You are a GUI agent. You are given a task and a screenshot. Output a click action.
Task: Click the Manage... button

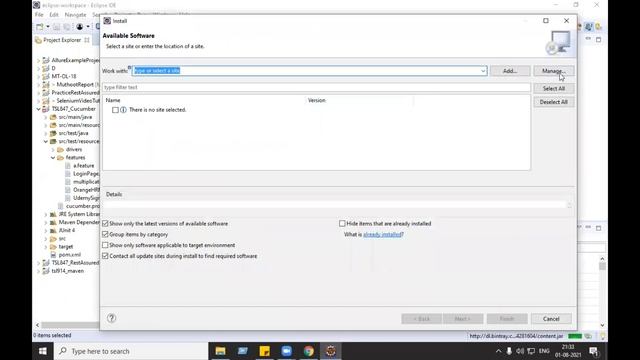point(553,71)
